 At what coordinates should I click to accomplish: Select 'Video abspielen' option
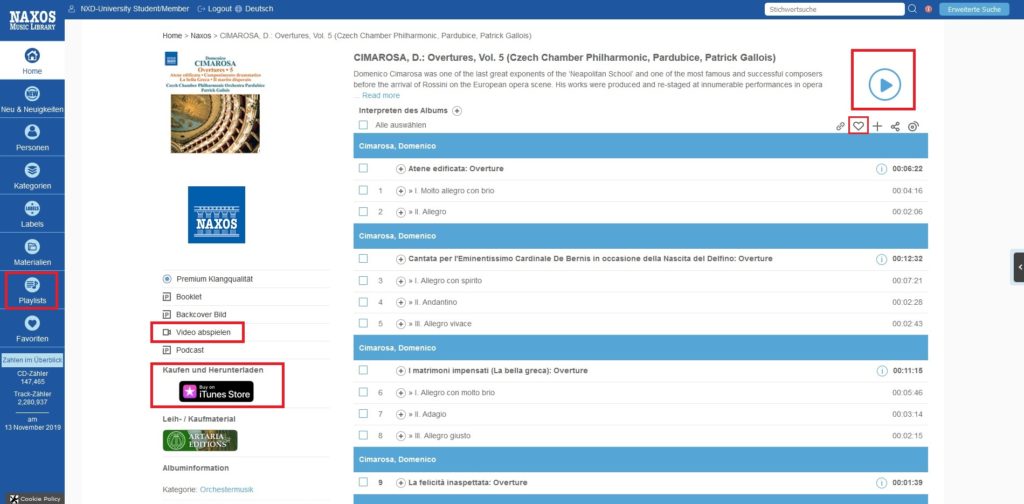point(203,332)
